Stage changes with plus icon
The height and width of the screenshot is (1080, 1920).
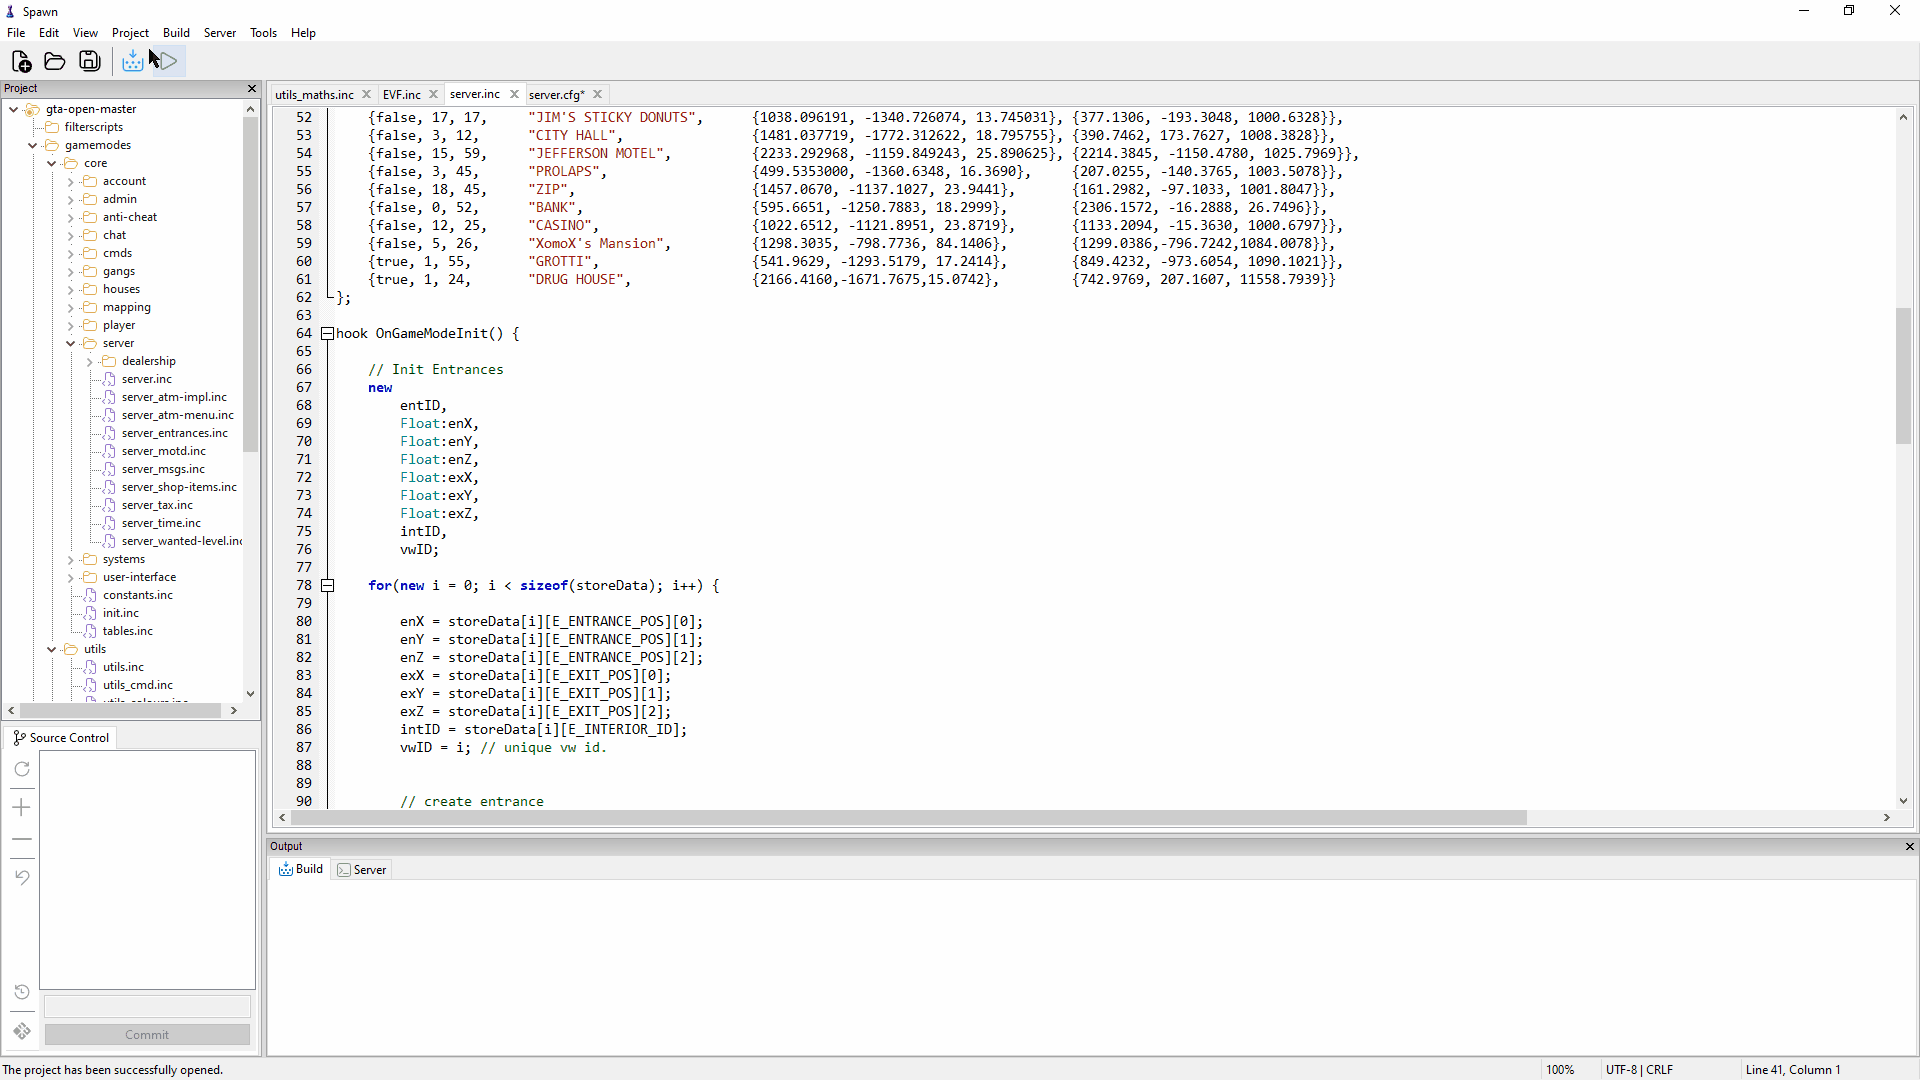[x=22, y=807]
